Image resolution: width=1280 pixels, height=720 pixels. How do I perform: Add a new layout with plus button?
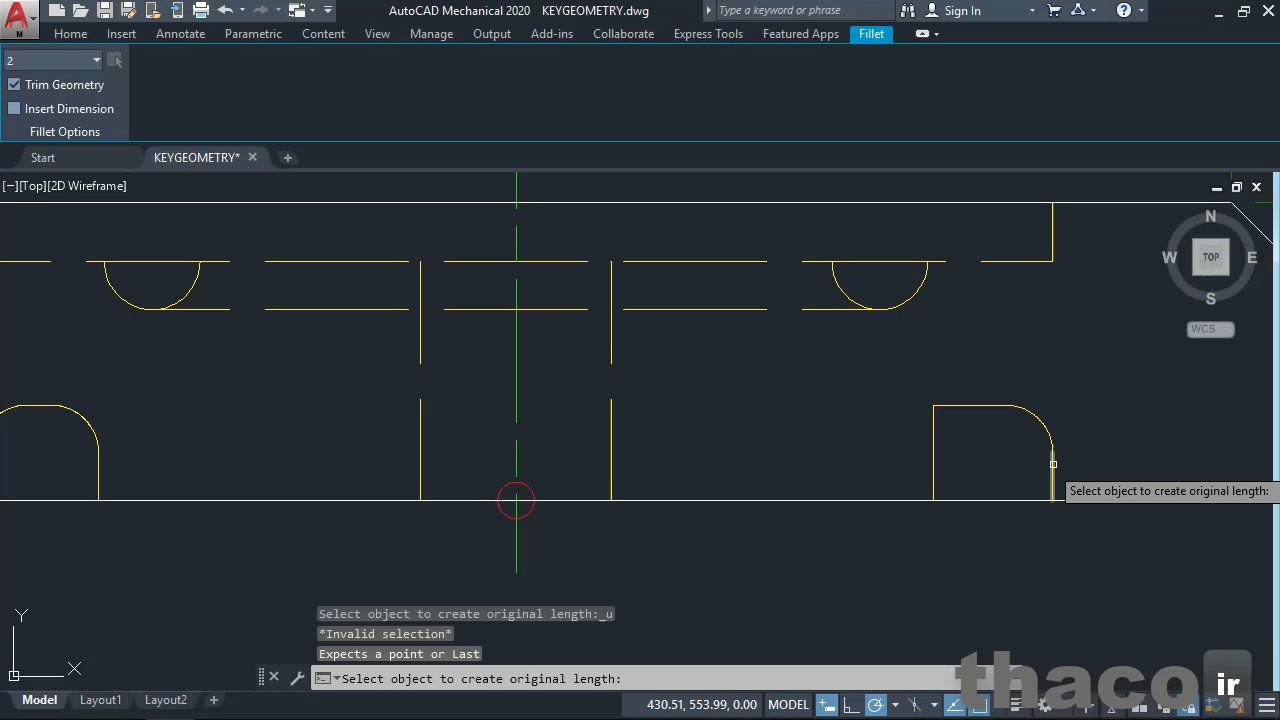click(213, 700)
